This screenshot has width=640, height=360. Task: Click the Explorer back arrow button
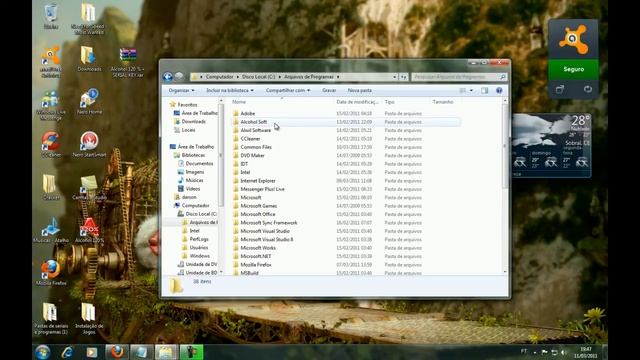coord(168,76)
